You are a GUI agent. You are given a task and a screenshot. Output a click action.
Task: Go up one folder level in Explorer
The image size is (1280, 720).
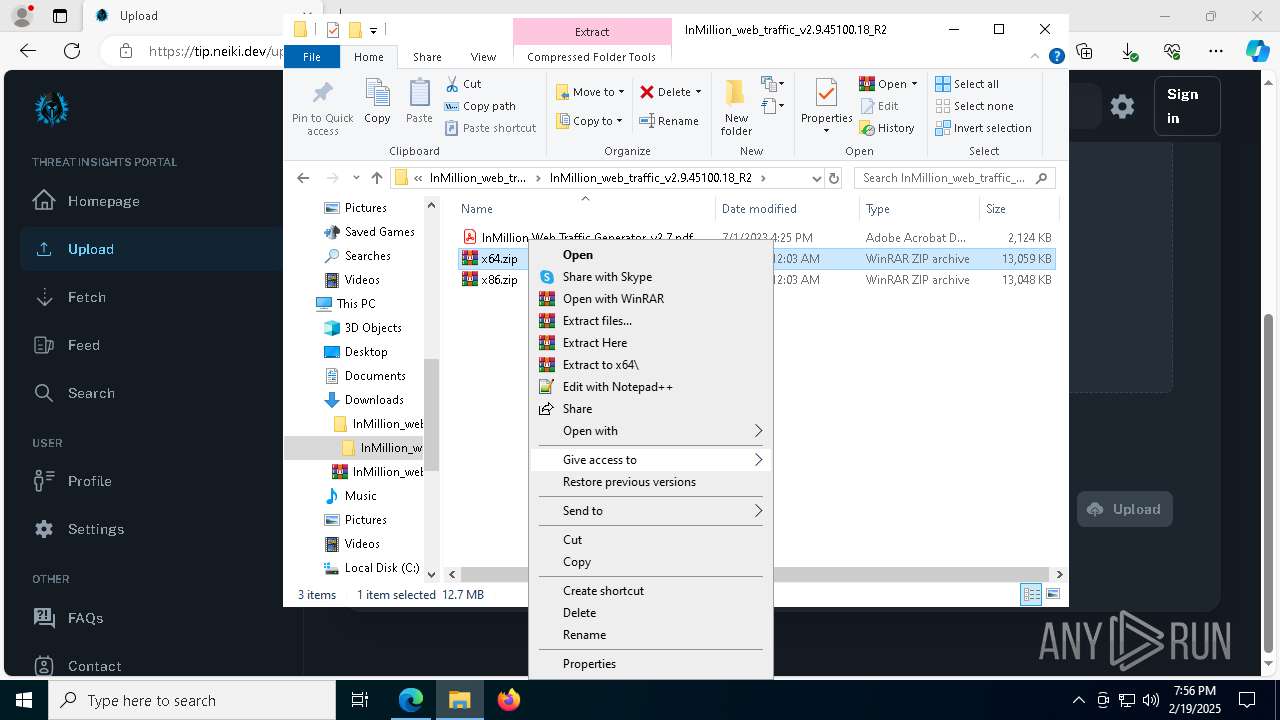tap(376, 178)
